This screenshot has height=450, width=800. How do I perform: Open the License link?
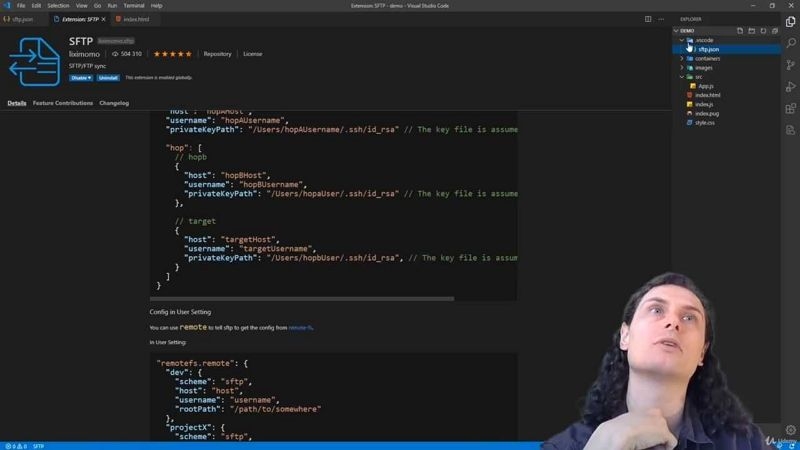tap(253, 54)
